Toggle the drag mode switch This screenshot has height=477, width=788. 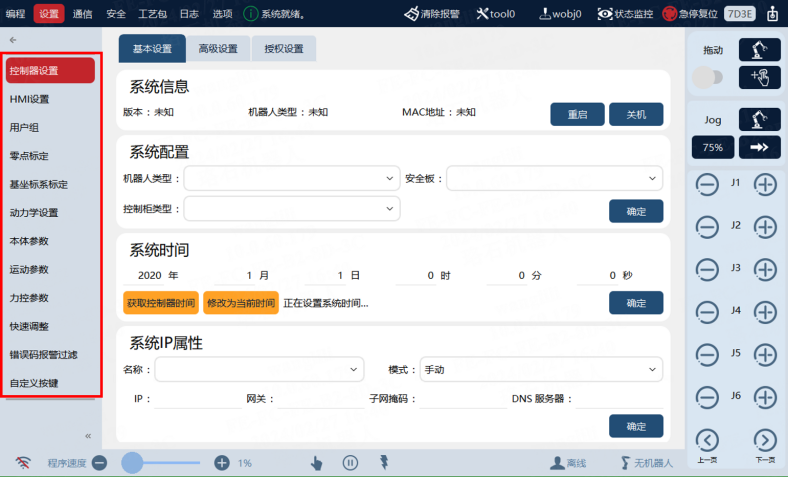[x=708, y=77]
